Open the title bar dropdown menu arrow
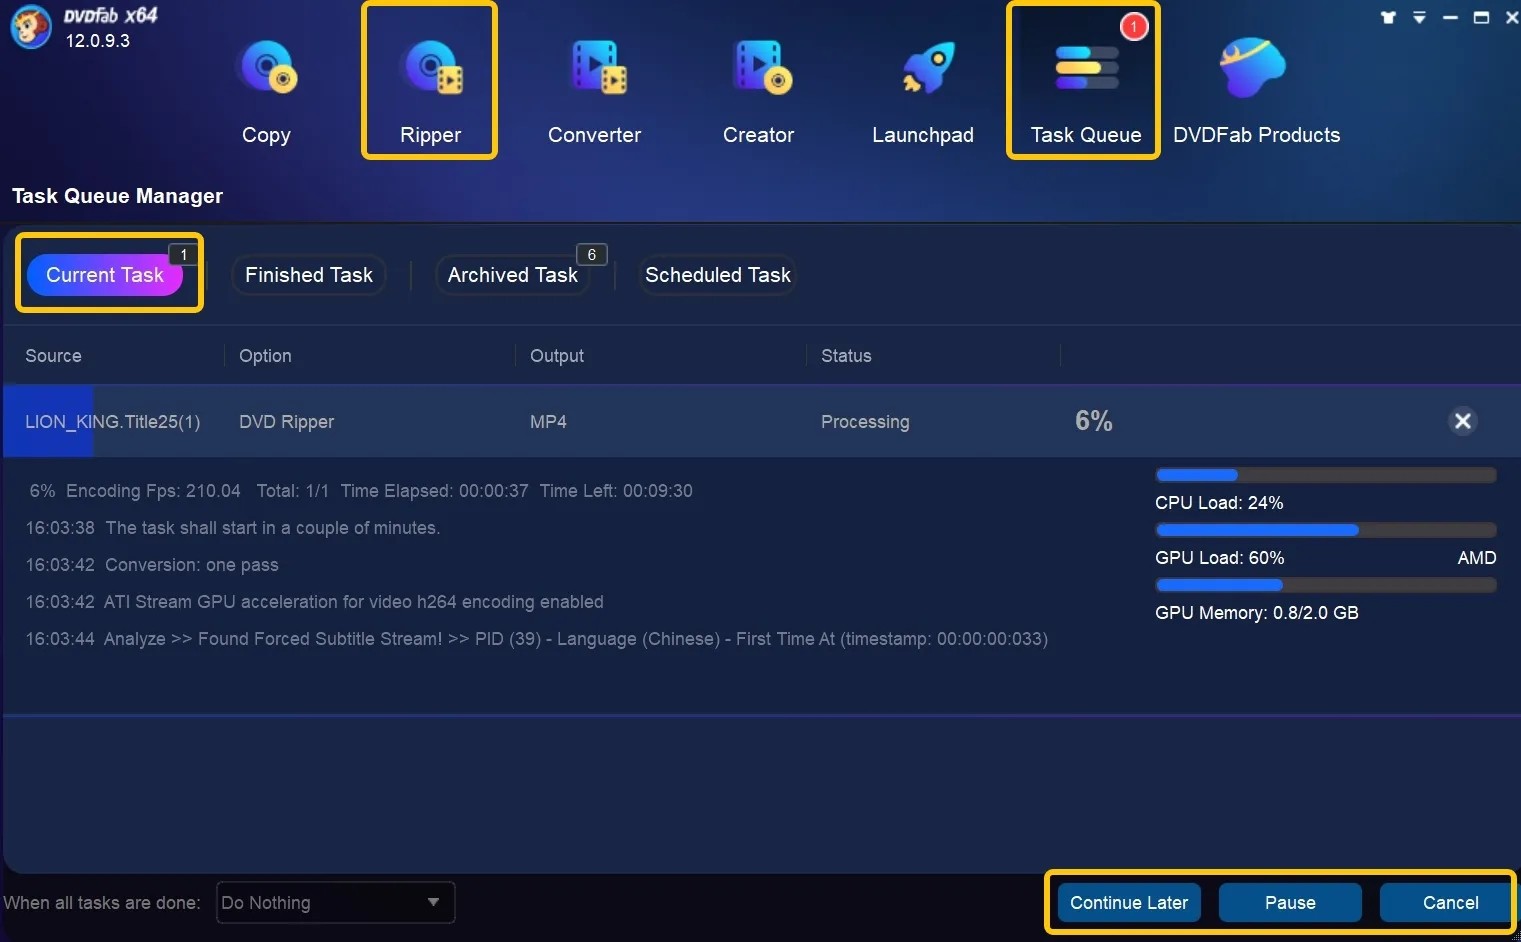The height and width of the screenshot is (942, 1521). pyautogui.click(x=1419, y=17)
